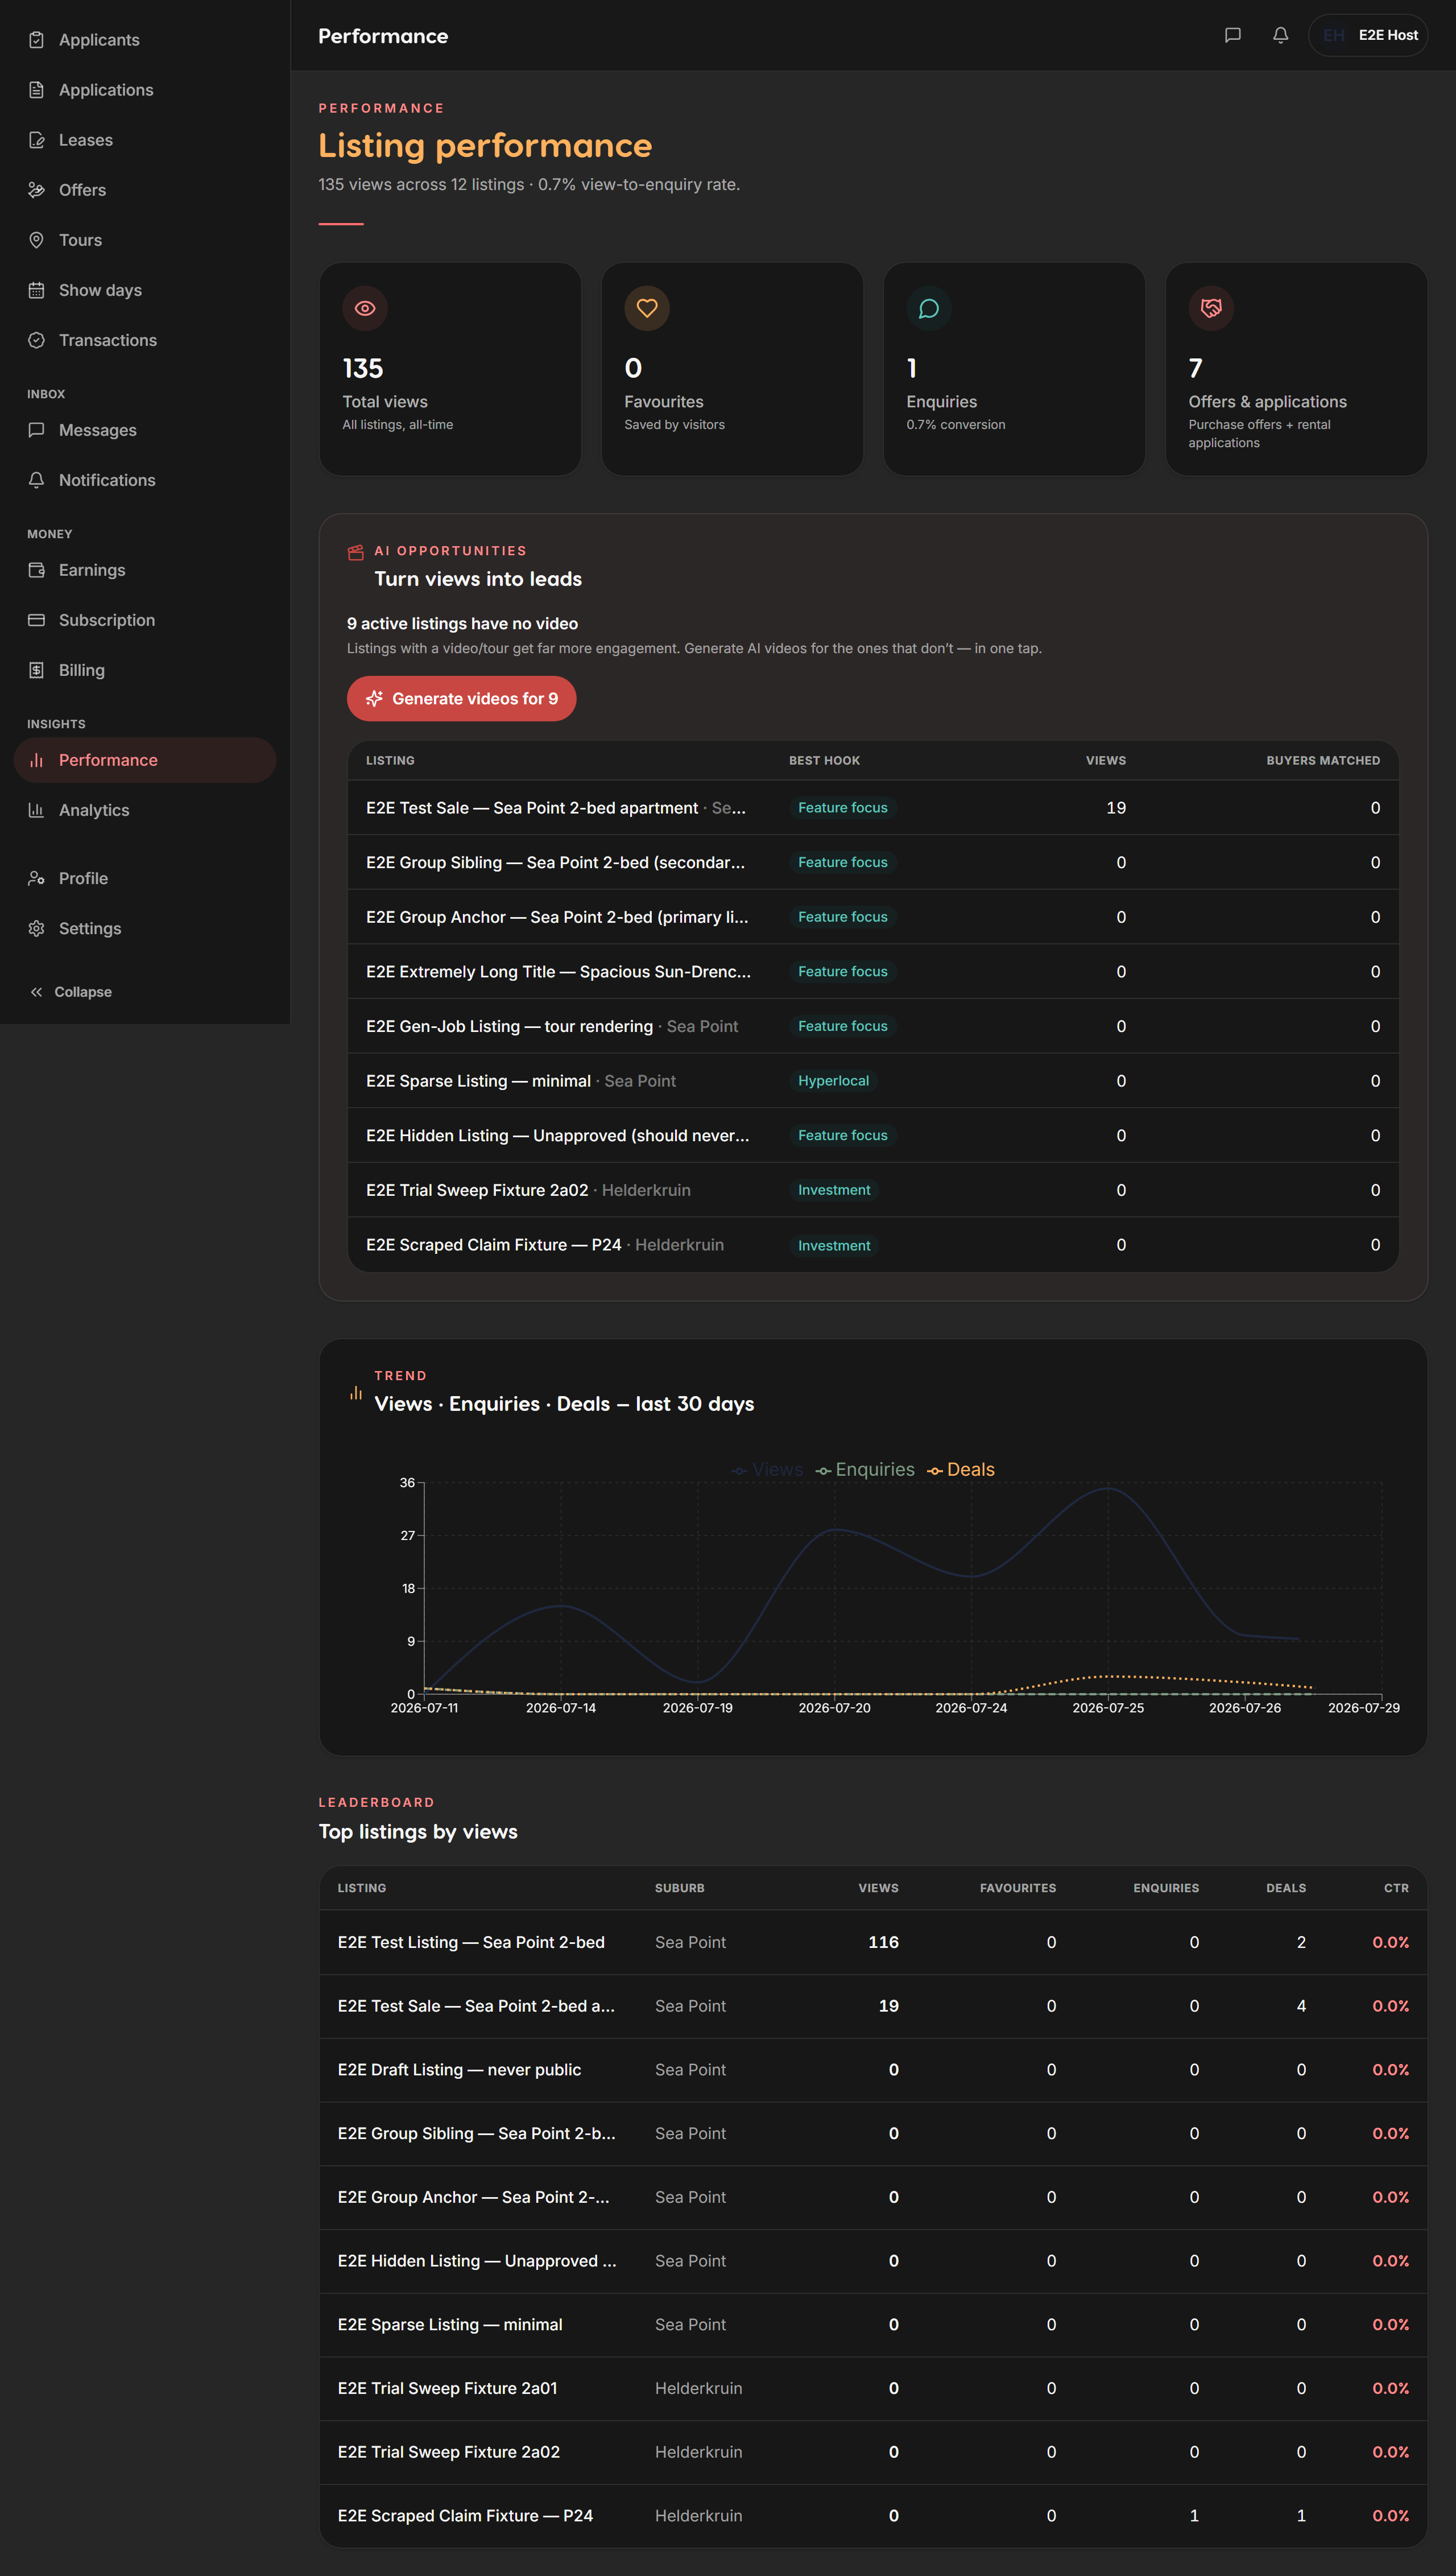The image size is (1456, 2576).
Task: Toggle the Deals series in chart legend
Action: [x=961, y=1469]
